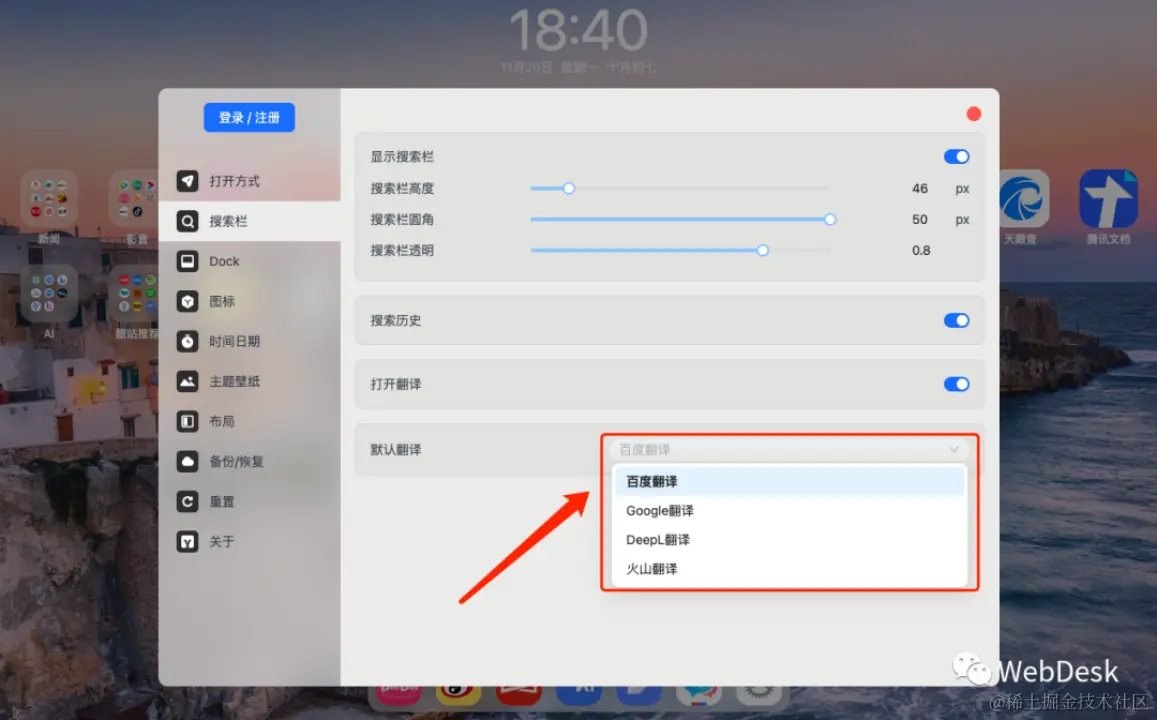Choose 百度翻译 from the dropdown list

click(x=789, y=482)
